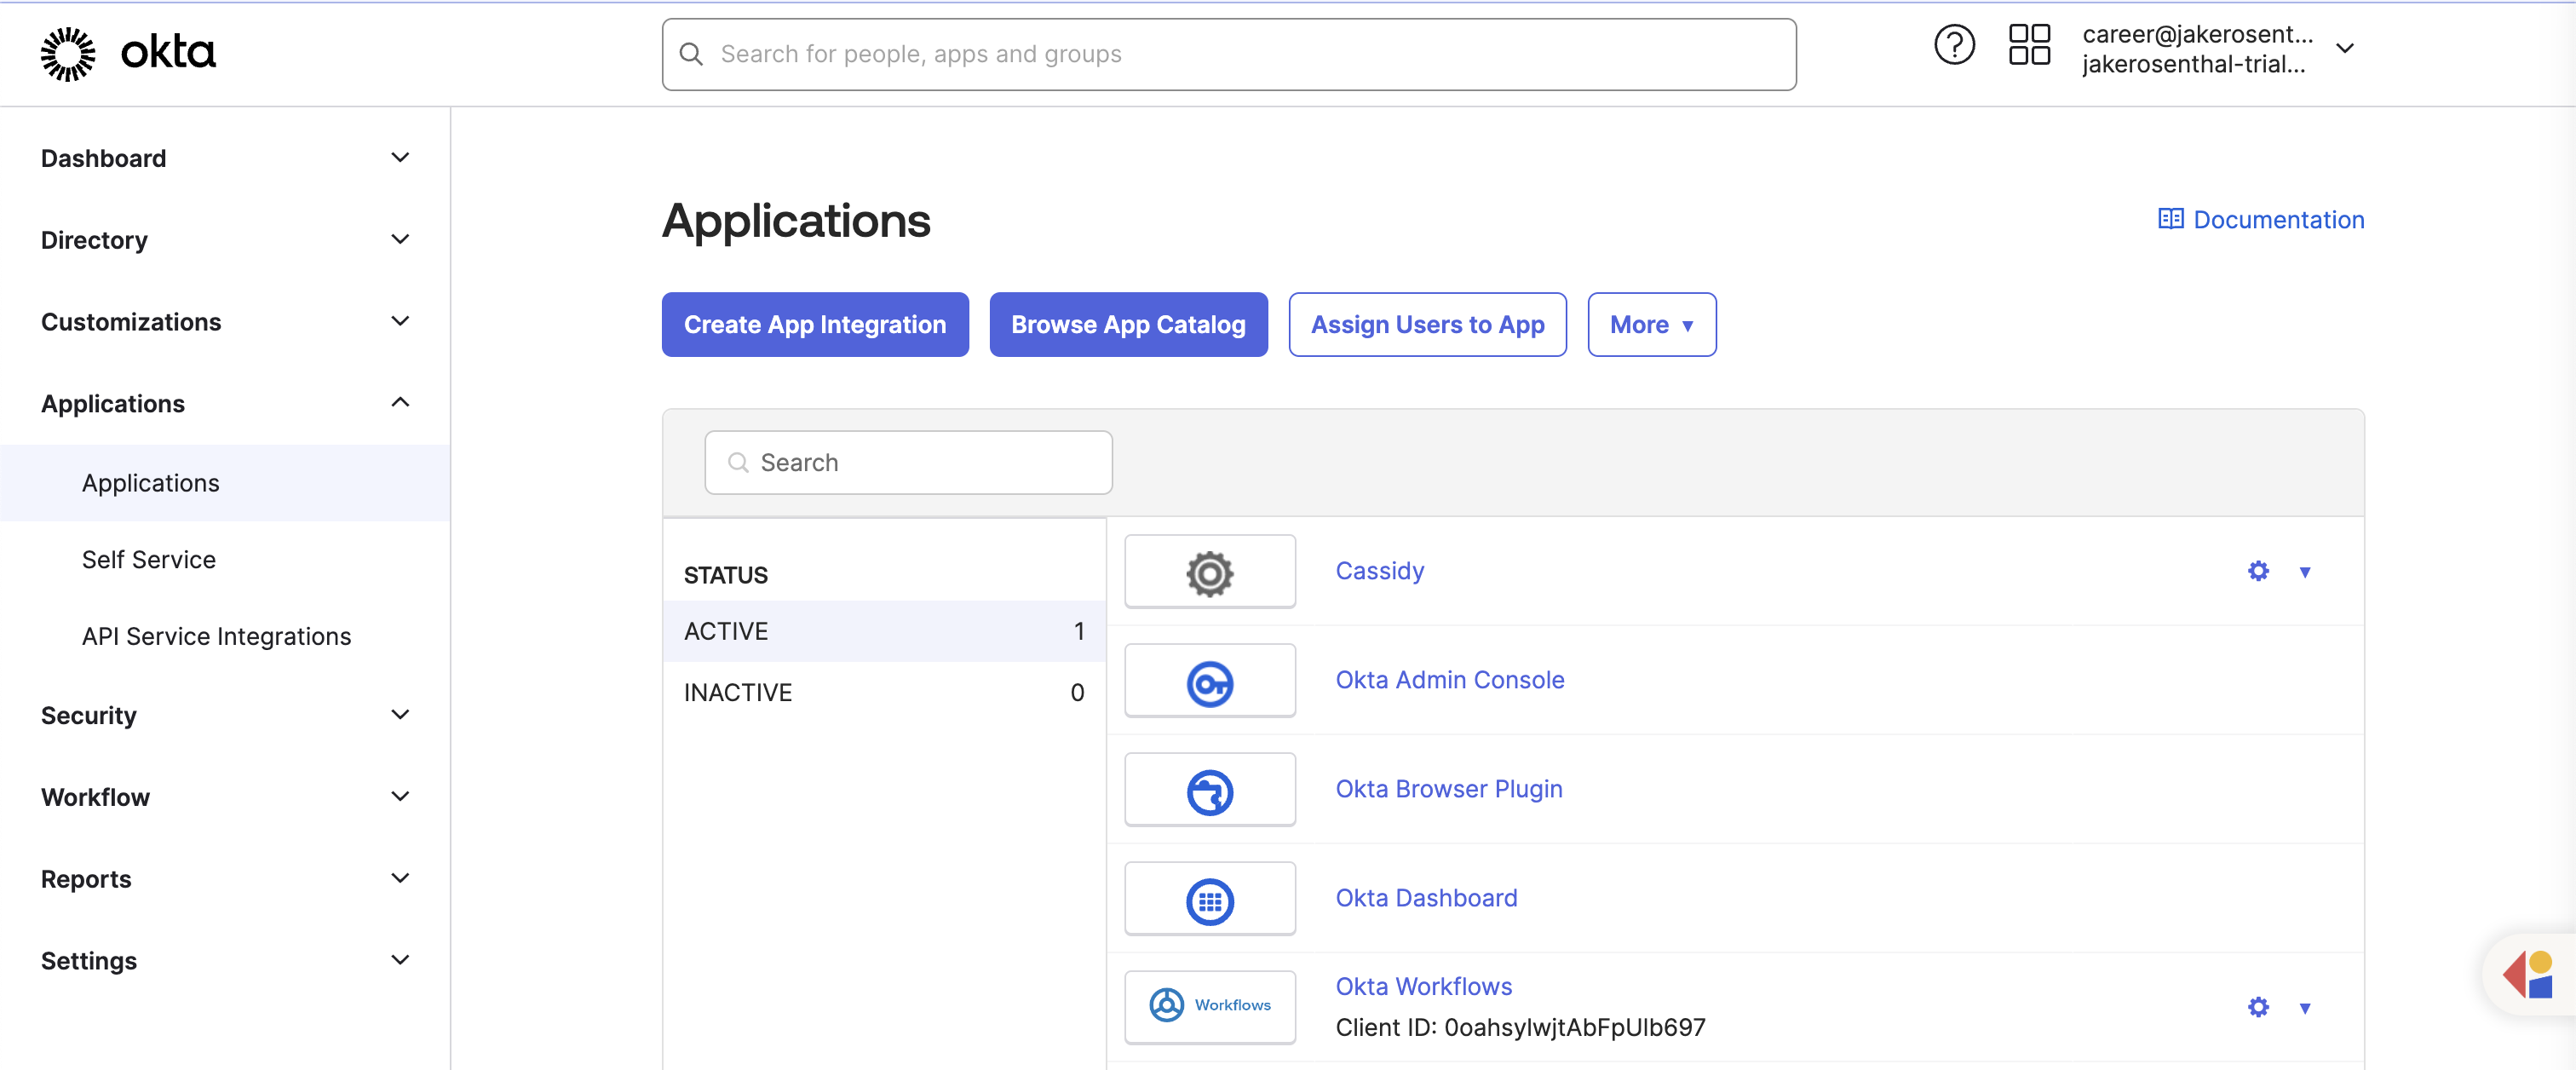The width and height of the screenshot is (2576, 1070).
Task: Click the Okta Browser Plugin app icon
Action: [1209, 789]
